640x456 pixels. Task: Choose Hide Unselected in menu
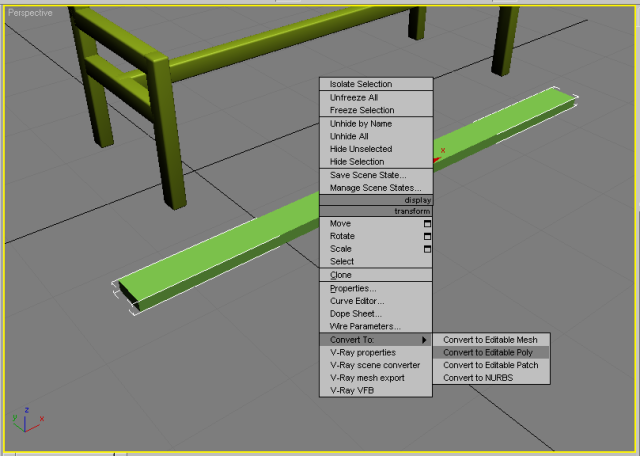pyautogui.click(x=376, y=149)
